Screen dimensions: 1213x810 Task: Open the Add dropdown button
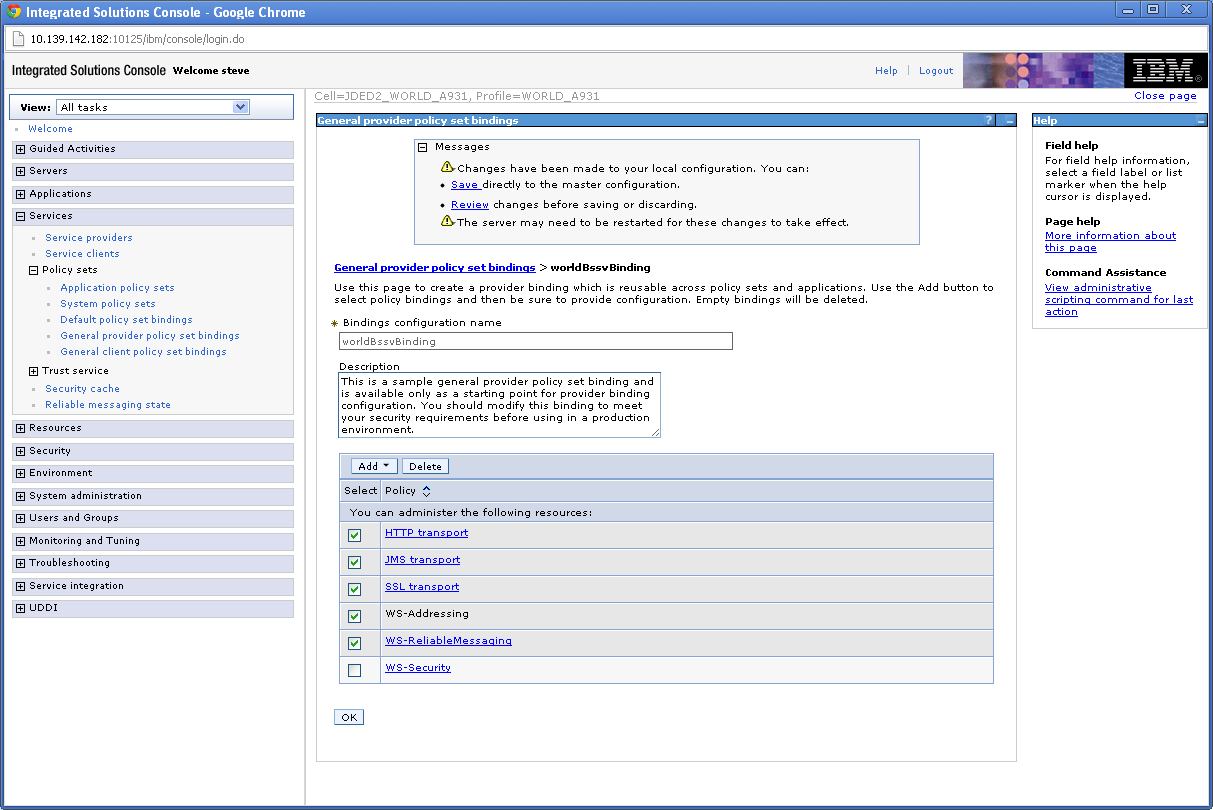375,466
